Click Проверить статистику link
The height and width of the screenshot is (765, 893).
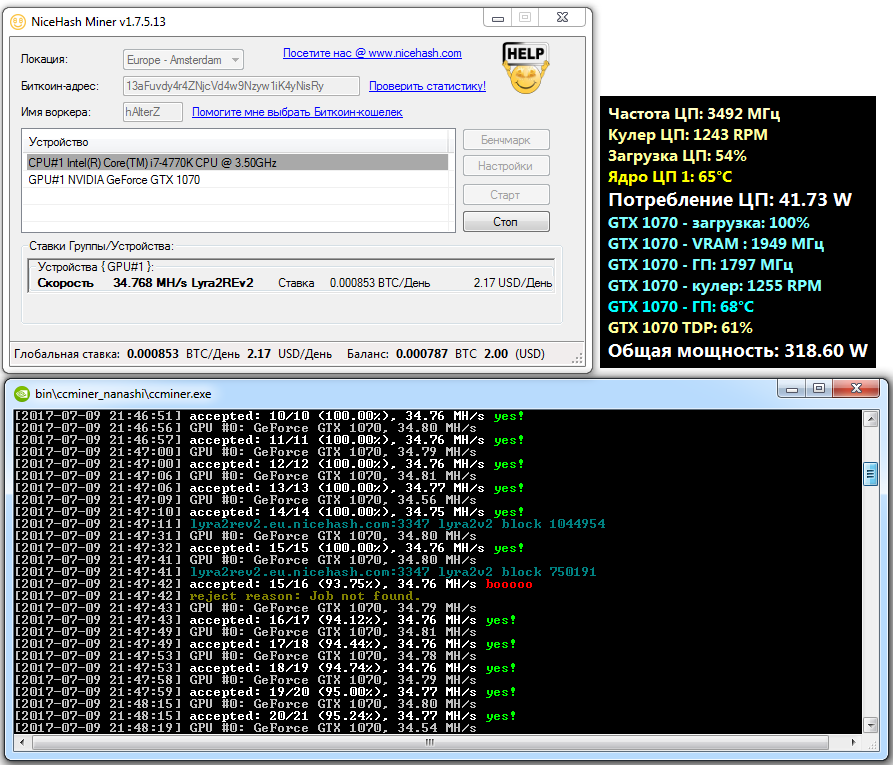[x=428, y=86]
